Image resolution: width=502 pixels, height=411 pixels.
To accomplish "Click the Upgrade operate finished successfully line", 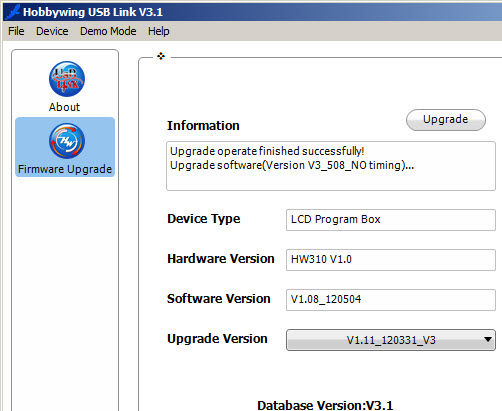I will (267, 151).
